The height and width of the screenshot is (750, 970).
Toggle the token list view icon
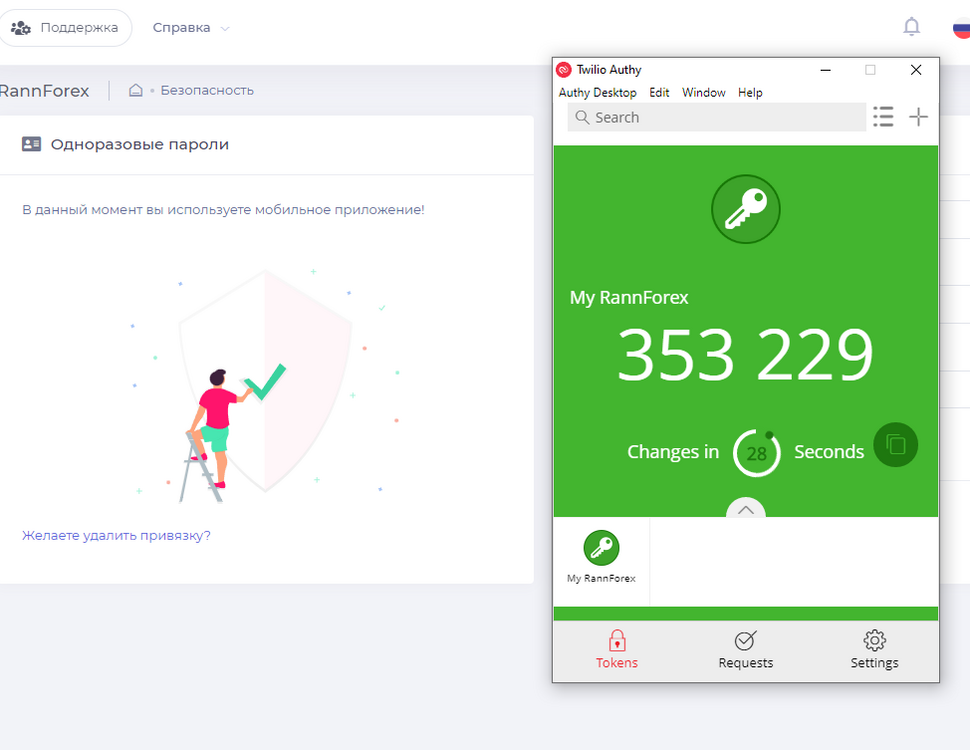coord(883,116)
